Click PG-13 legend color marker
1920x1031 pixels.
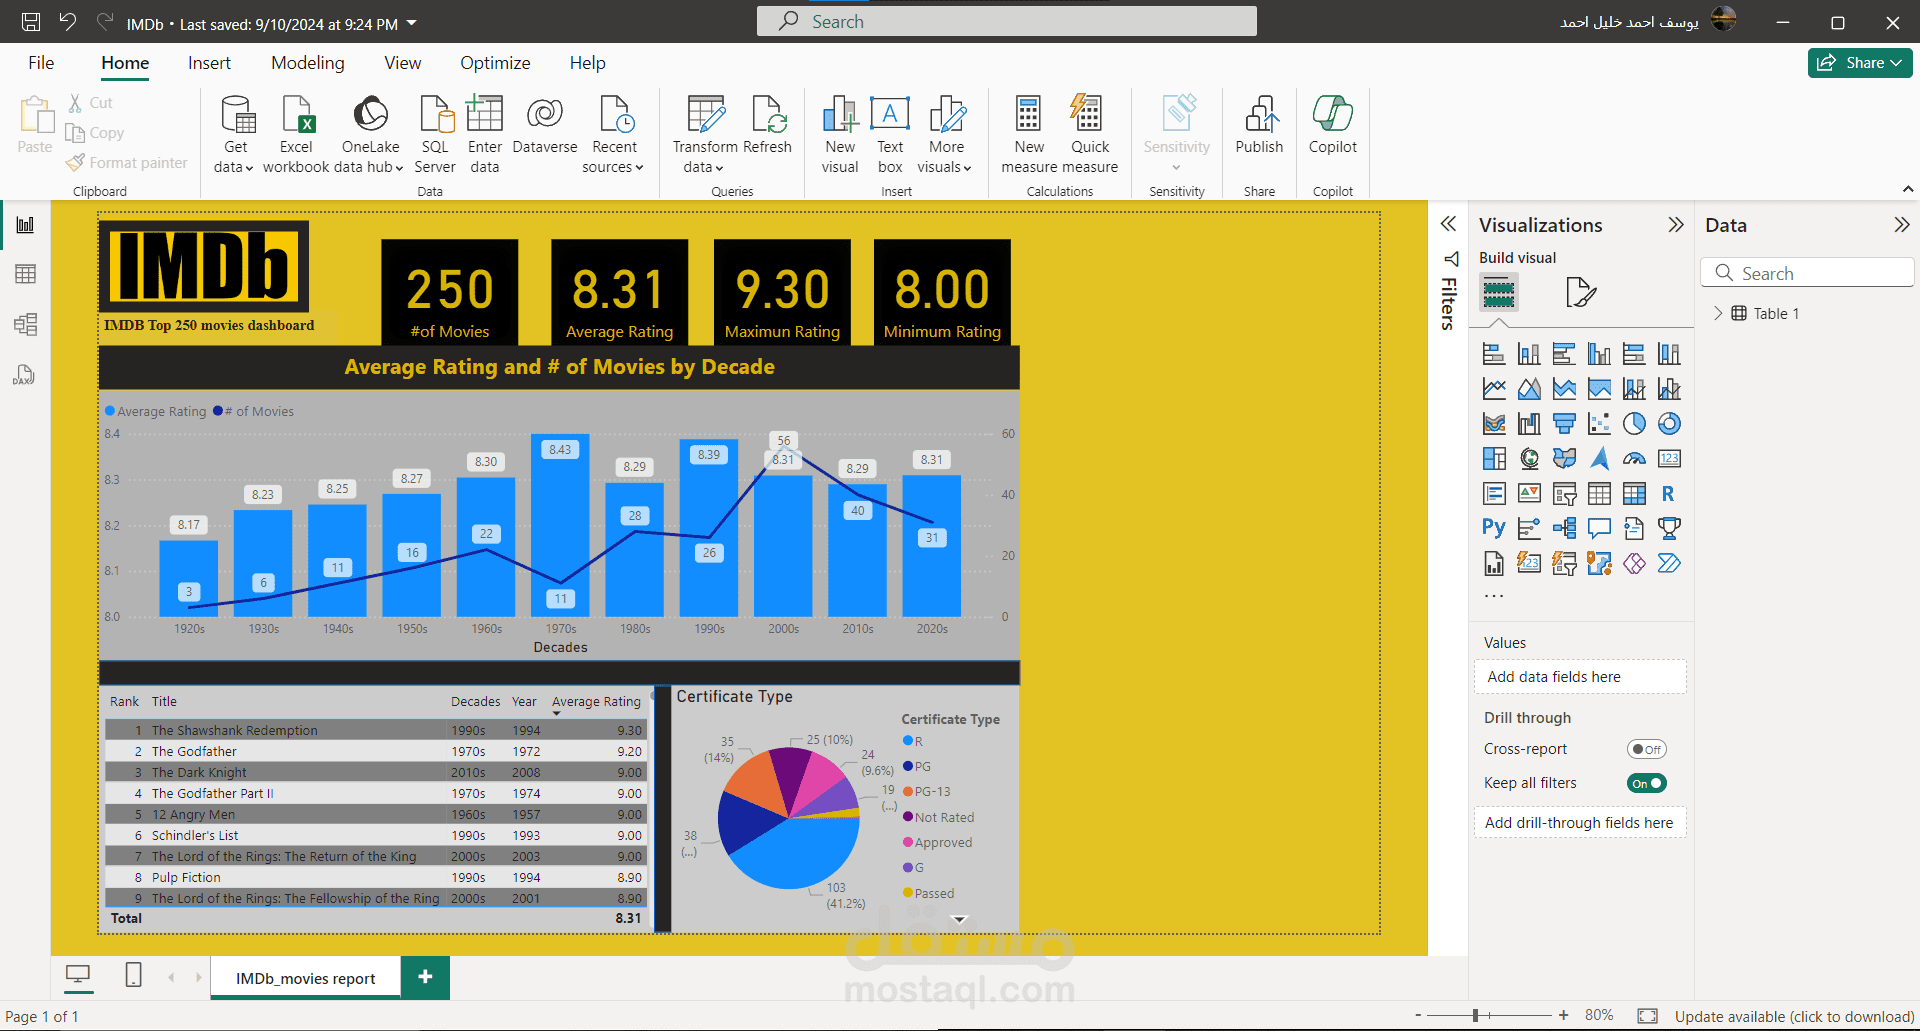pos(908,791)
